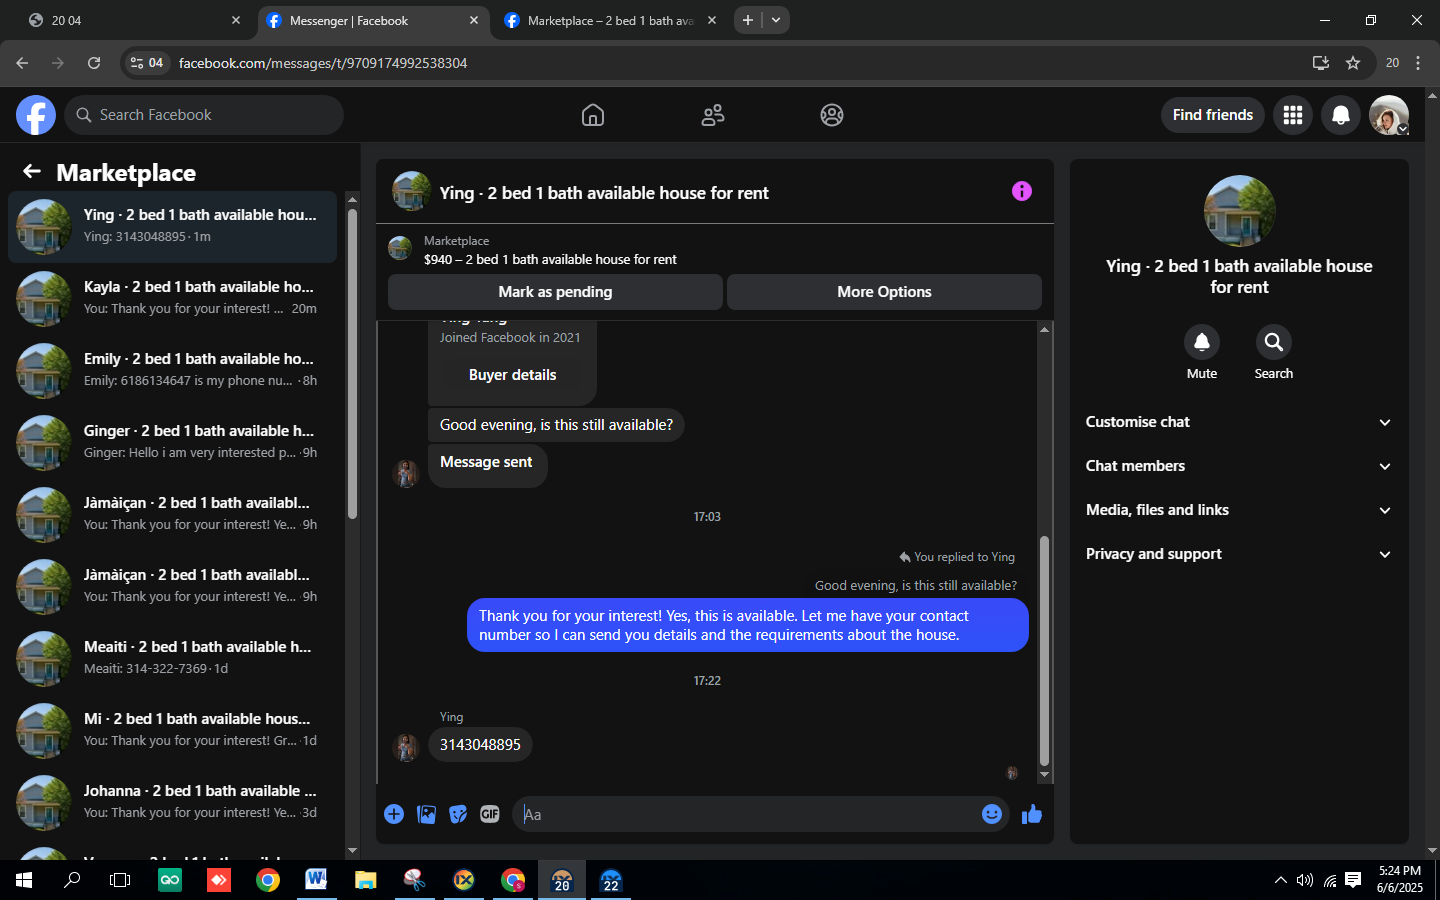This screenshot has width=1440, height=900.
Task: Open the browser three-dot menu
Action: [x=1418, y=63]
